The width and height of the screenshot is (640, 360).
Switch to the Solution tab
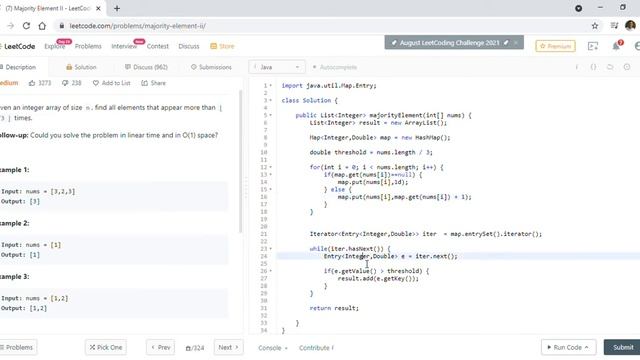(x=81, y=67)
